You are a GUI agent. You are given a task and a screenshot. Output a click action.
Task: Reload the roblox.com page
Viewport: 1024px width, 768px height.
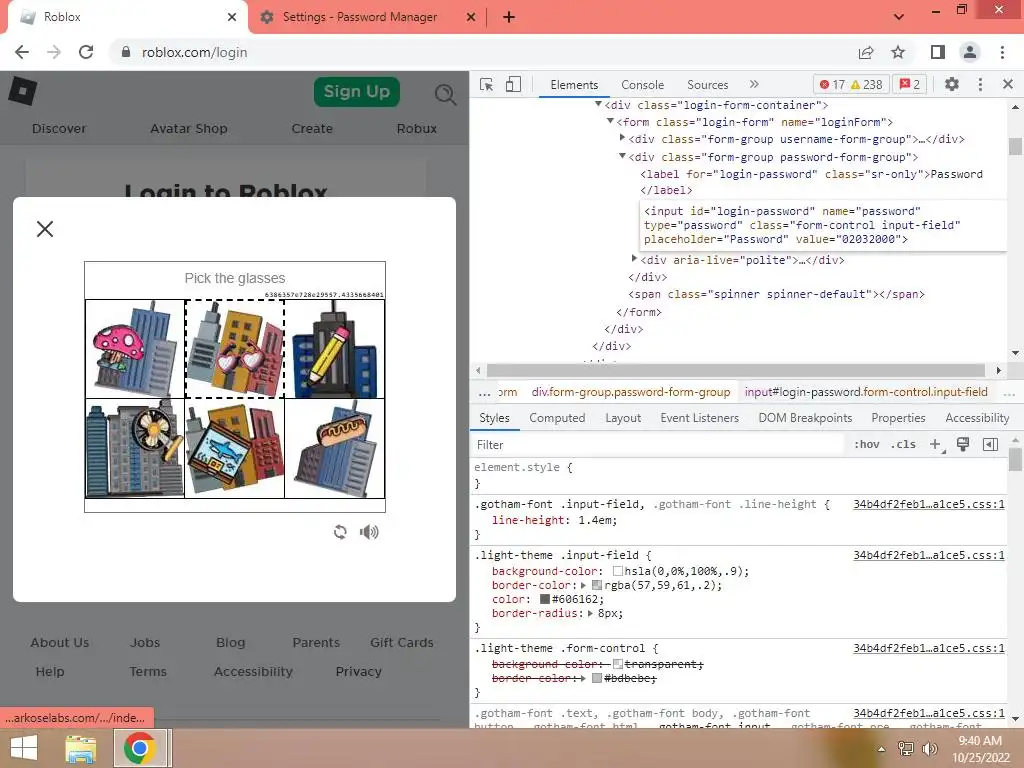(x=86, y=52)
